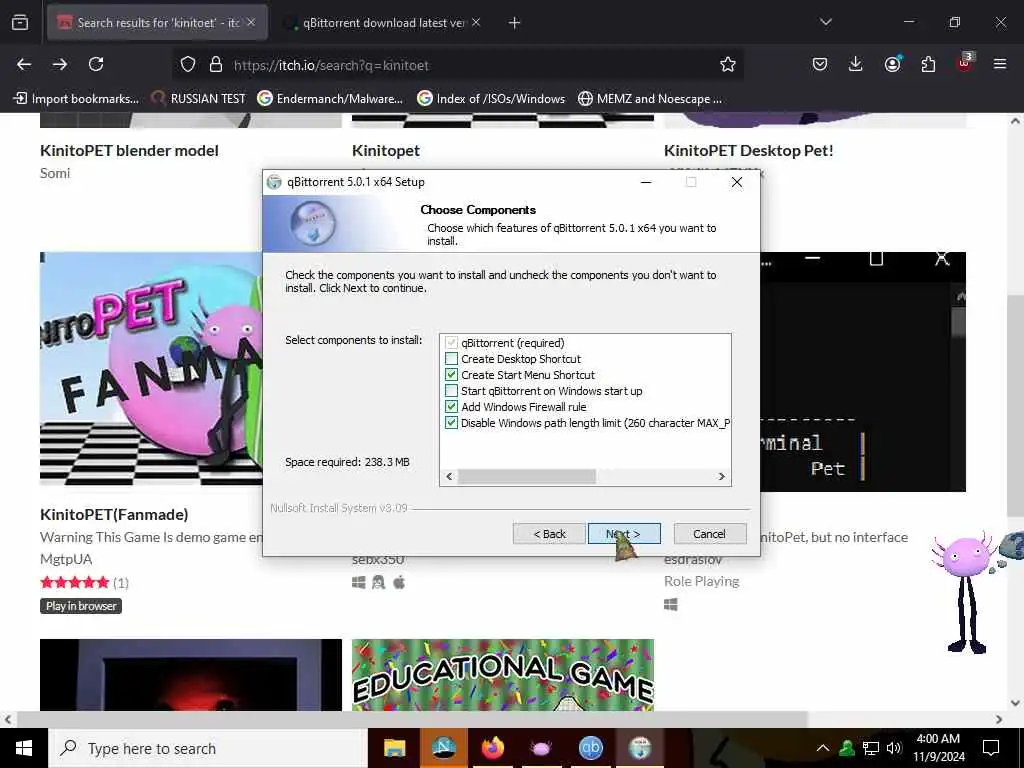Open Endermanch/Malware bookmark
The height and width of the screenshot is (768, 1024).
click(x=330, y=99)
